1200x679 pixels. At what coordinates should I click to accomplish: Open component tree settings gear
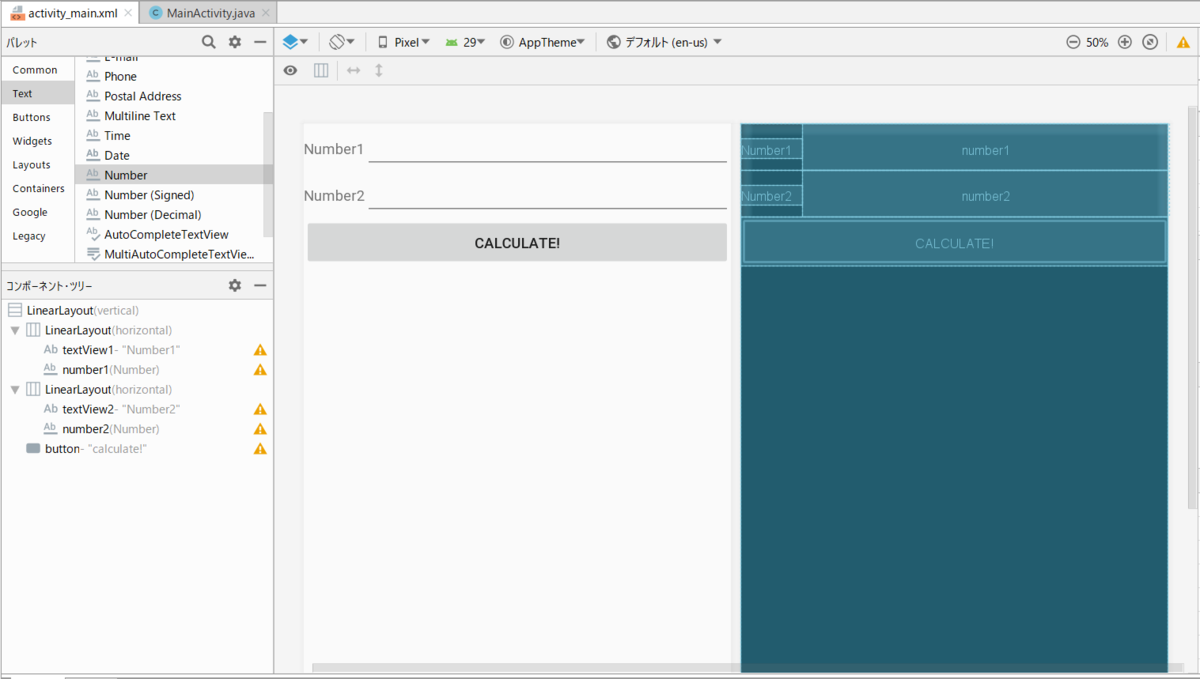pos(235,285)
